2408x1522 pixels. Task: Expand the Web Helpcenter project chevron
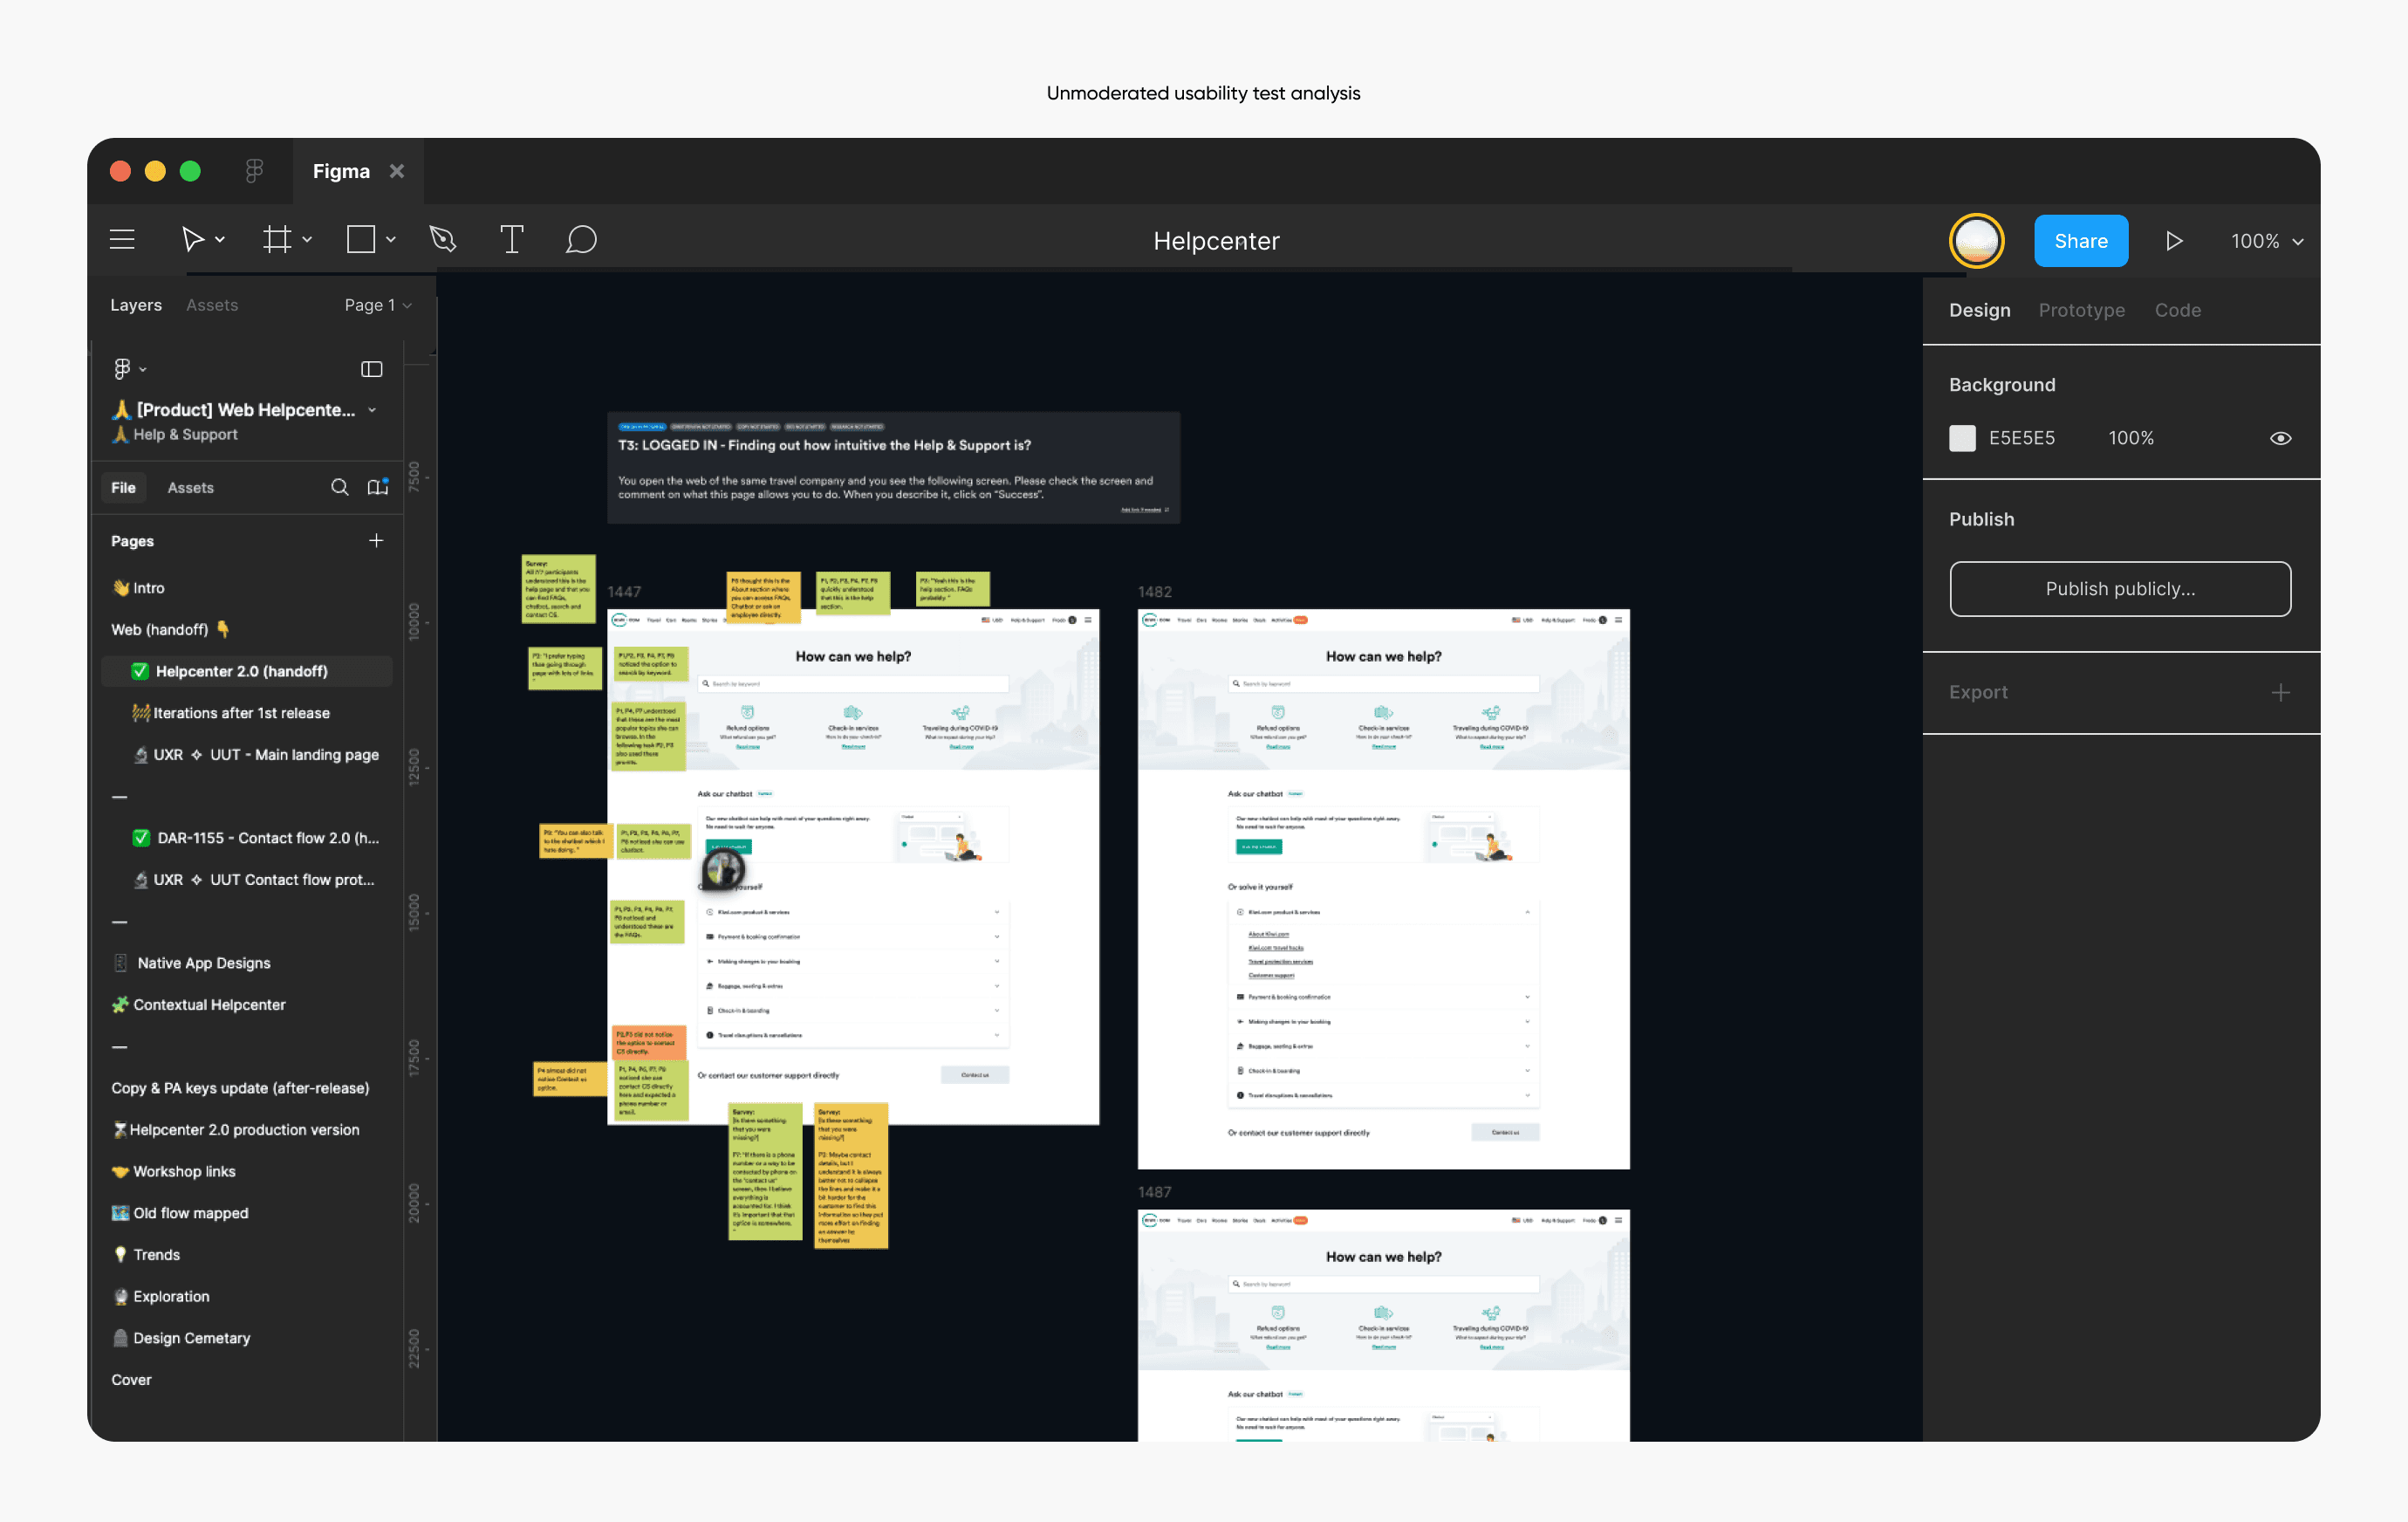[x=372, y=410]
